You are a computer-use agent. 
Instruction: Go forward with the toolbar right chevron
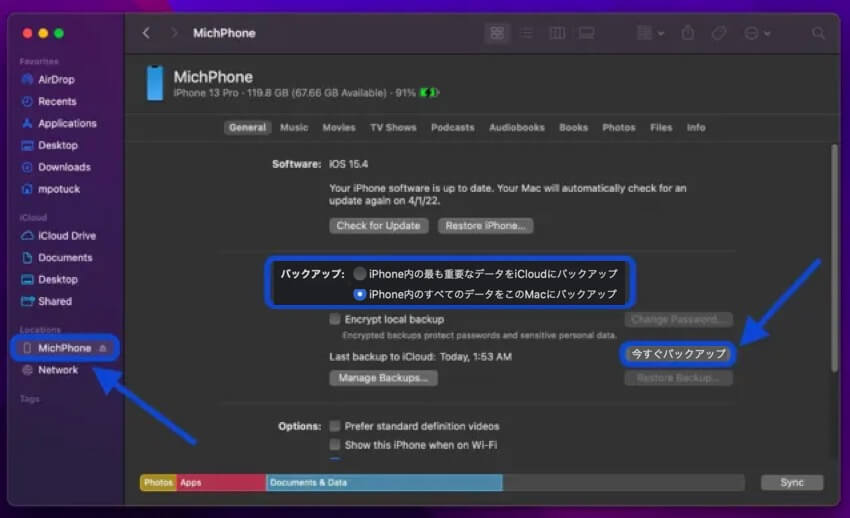(174, 33)
